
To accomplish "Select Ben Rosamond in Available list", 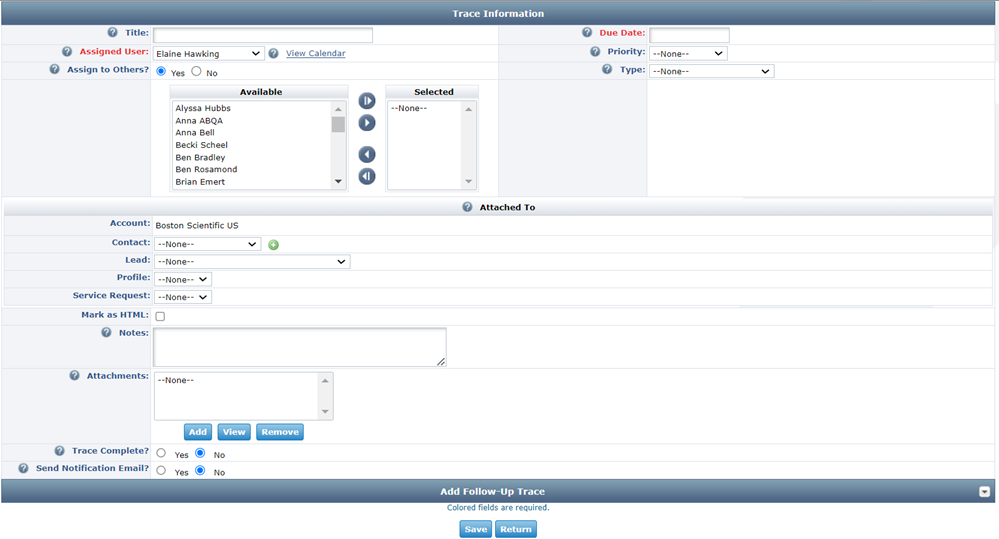I will coord(206,169).
